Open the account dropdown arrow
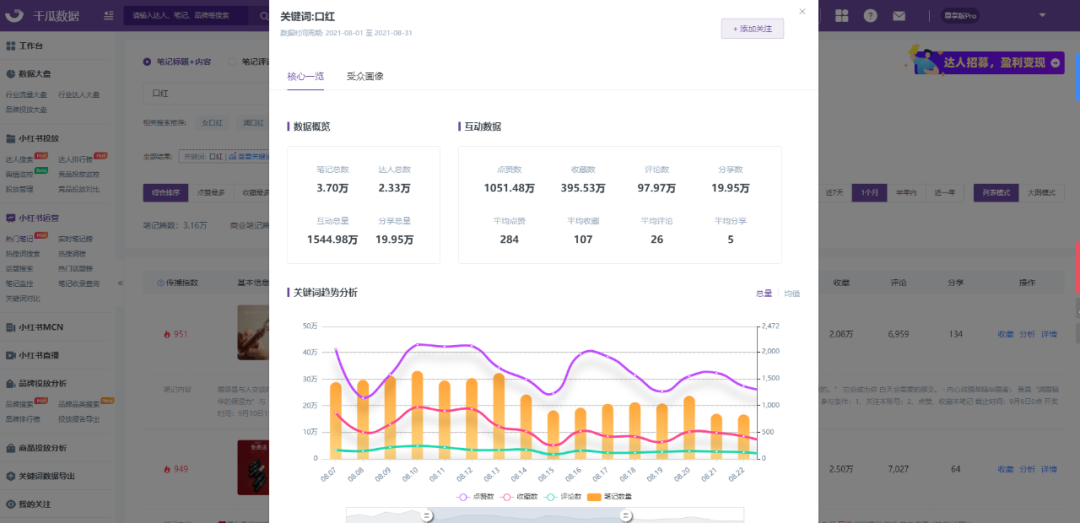Viewport: 1080px width, 523px height. tap(1042, 15)
